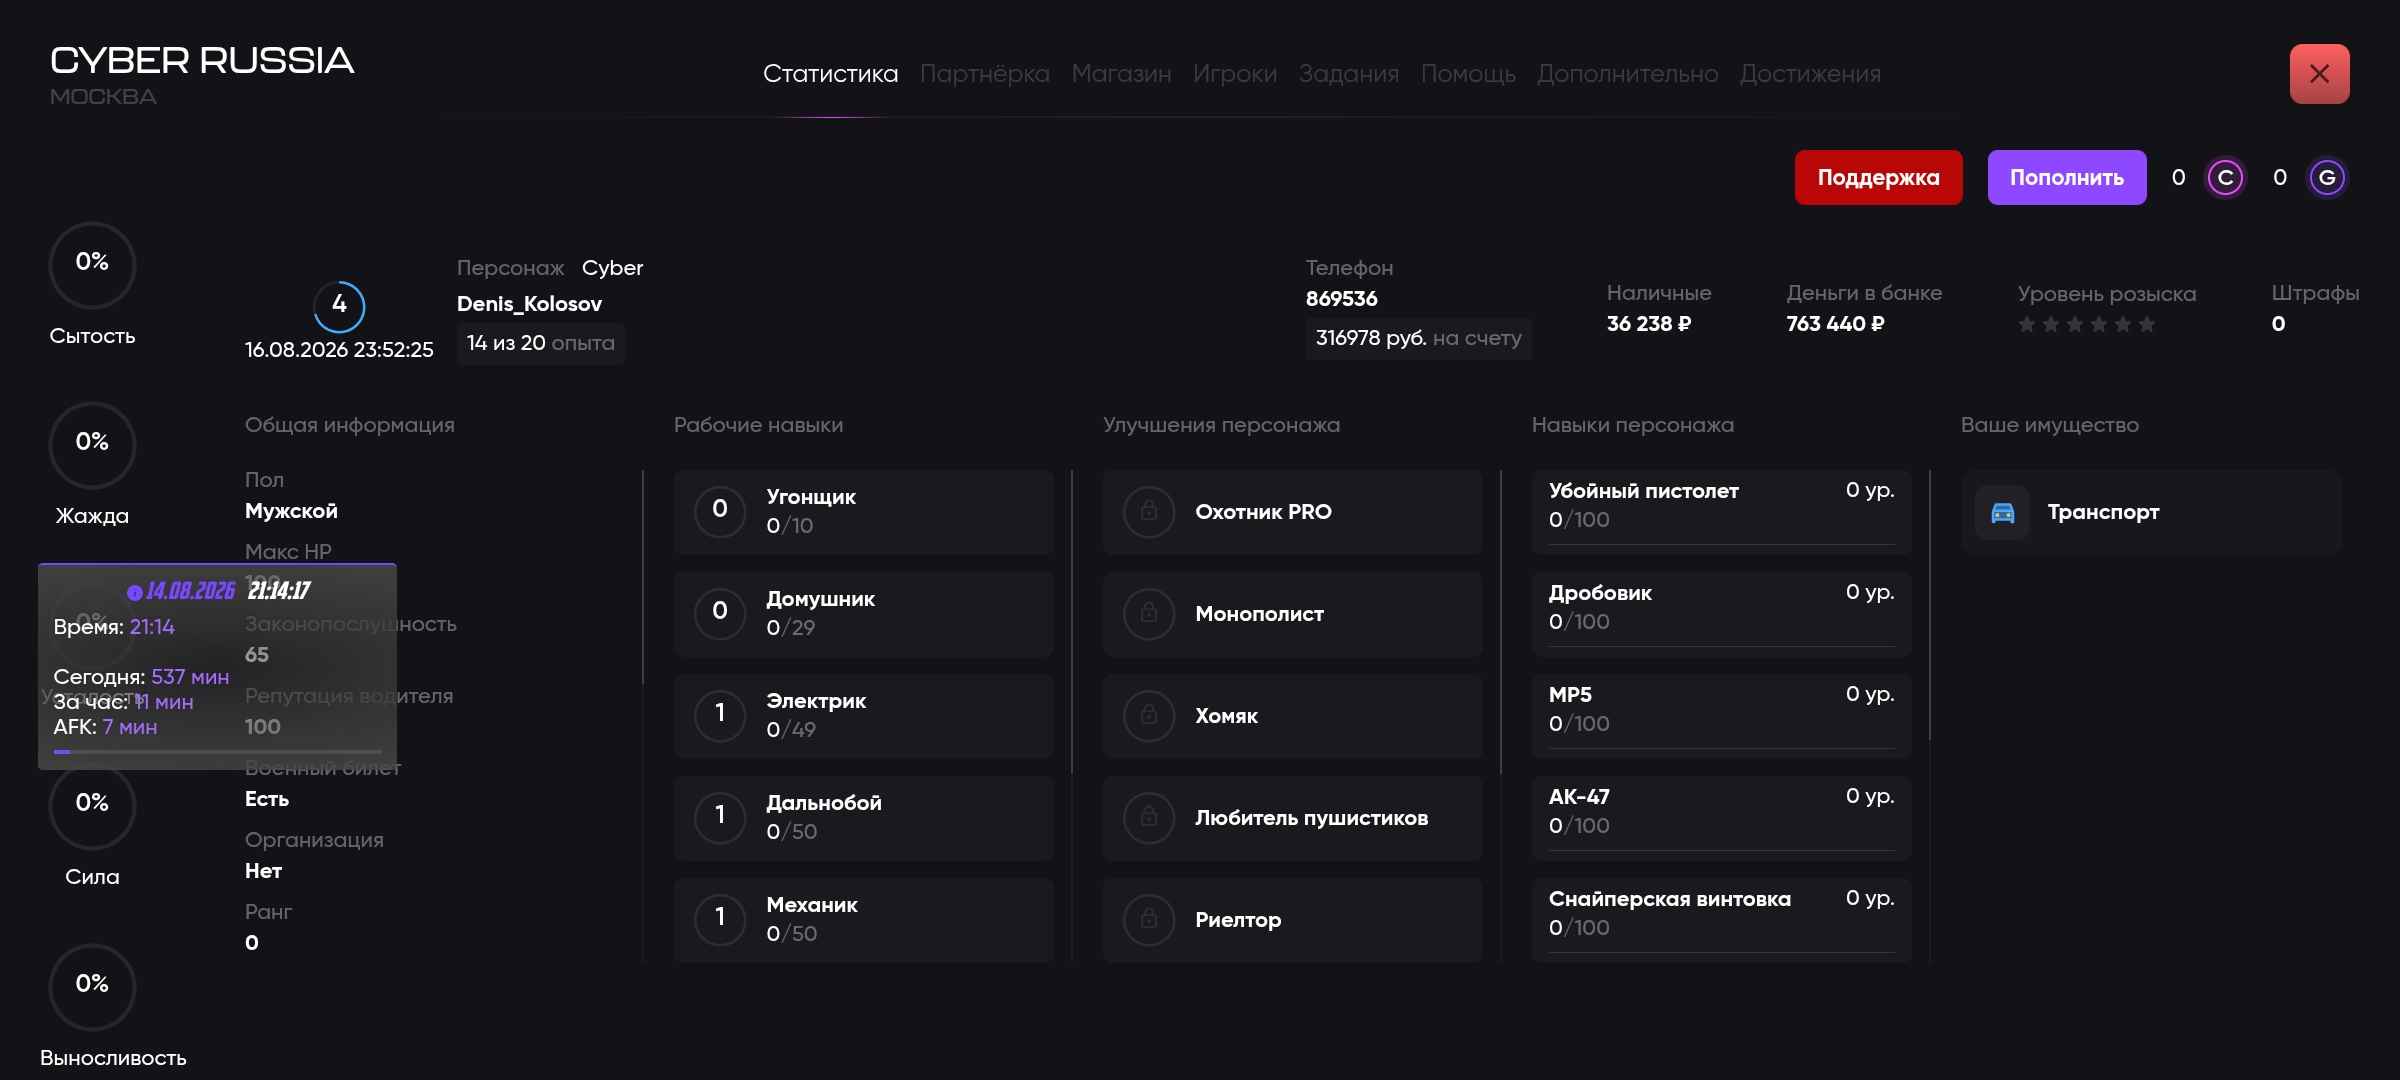Image resolution: width=2400 pixels, height=1080 pixels.
Task: Click the 316978 руб. на счету badge
Action: [x=1418, y=339]
